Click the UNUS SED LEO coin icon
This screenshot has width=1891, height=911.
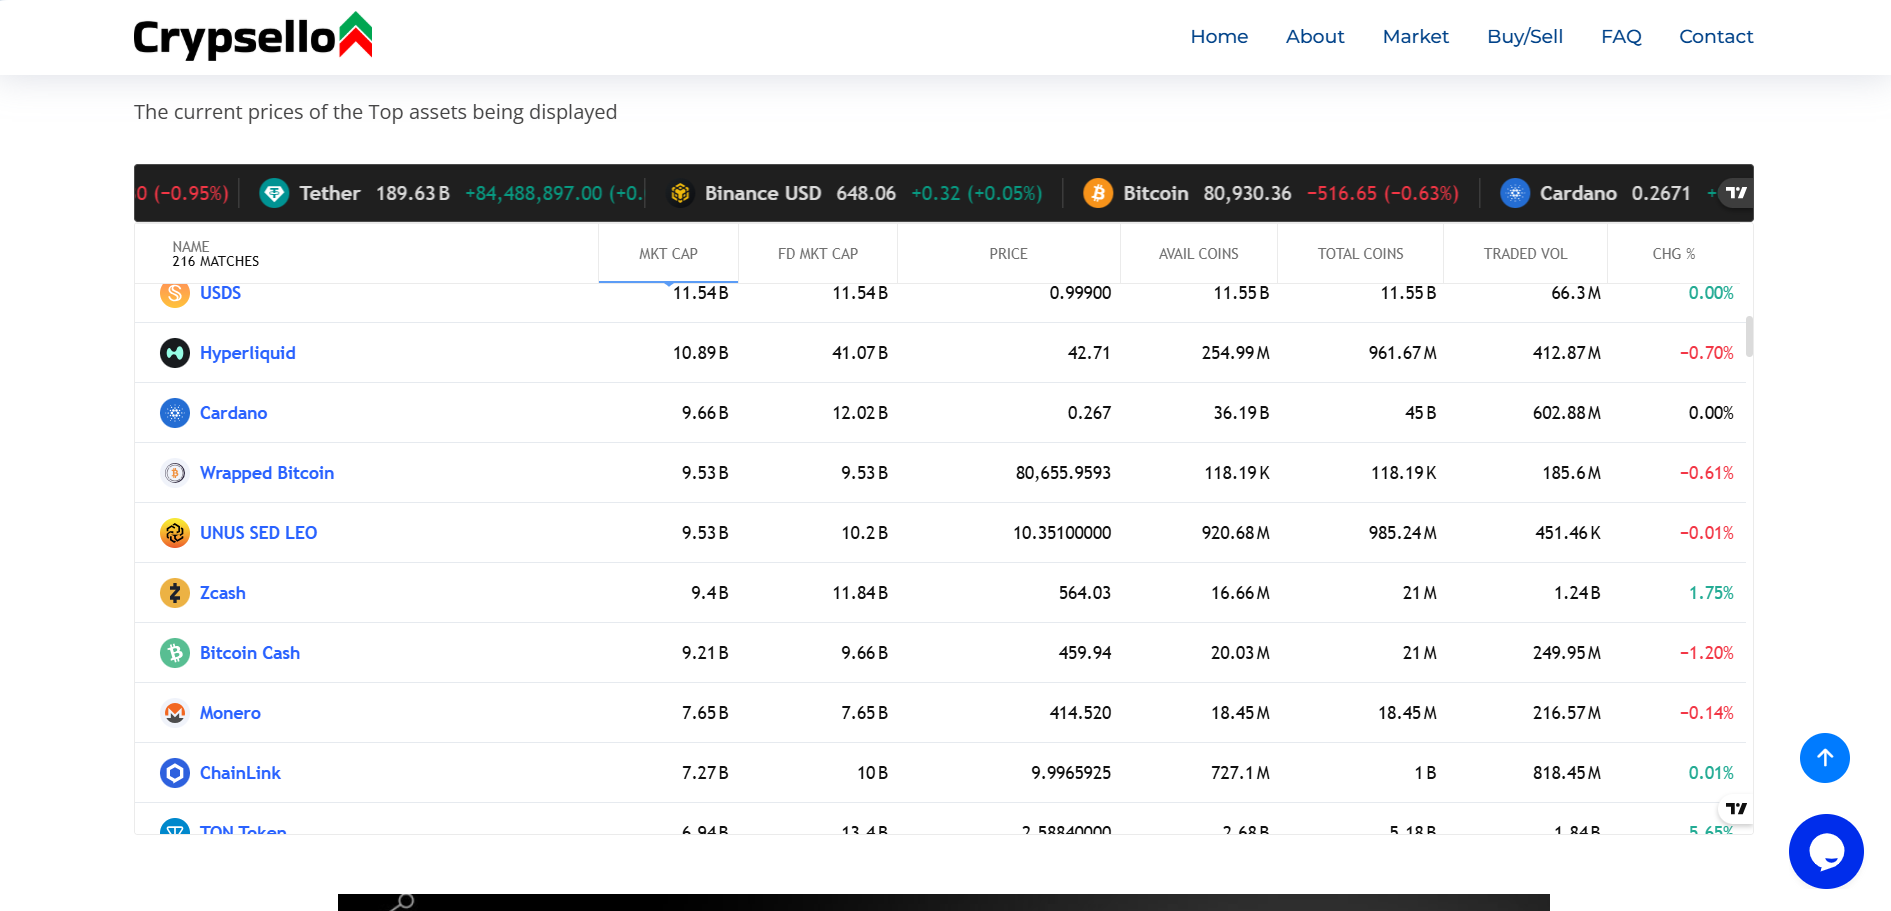click(175, 533)
